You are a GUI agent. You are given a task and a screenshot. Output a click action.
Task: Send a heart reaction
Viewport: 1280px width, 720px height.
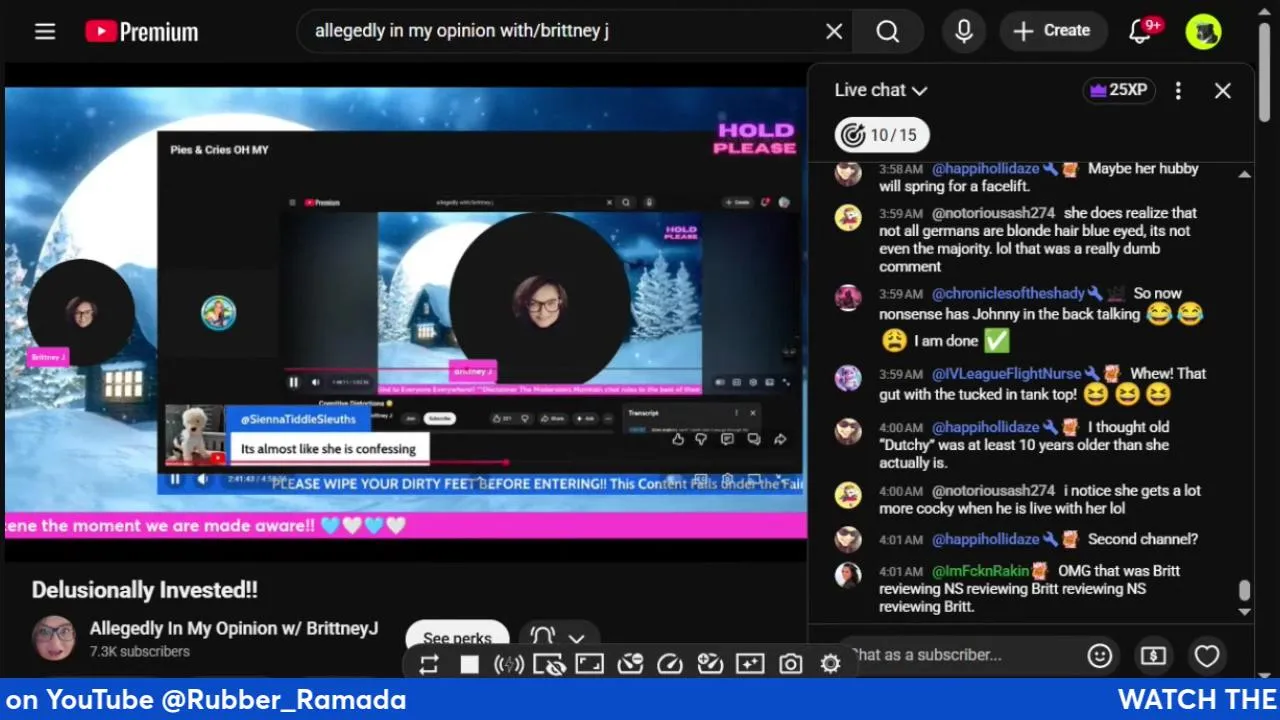[x=1207, y=656]
